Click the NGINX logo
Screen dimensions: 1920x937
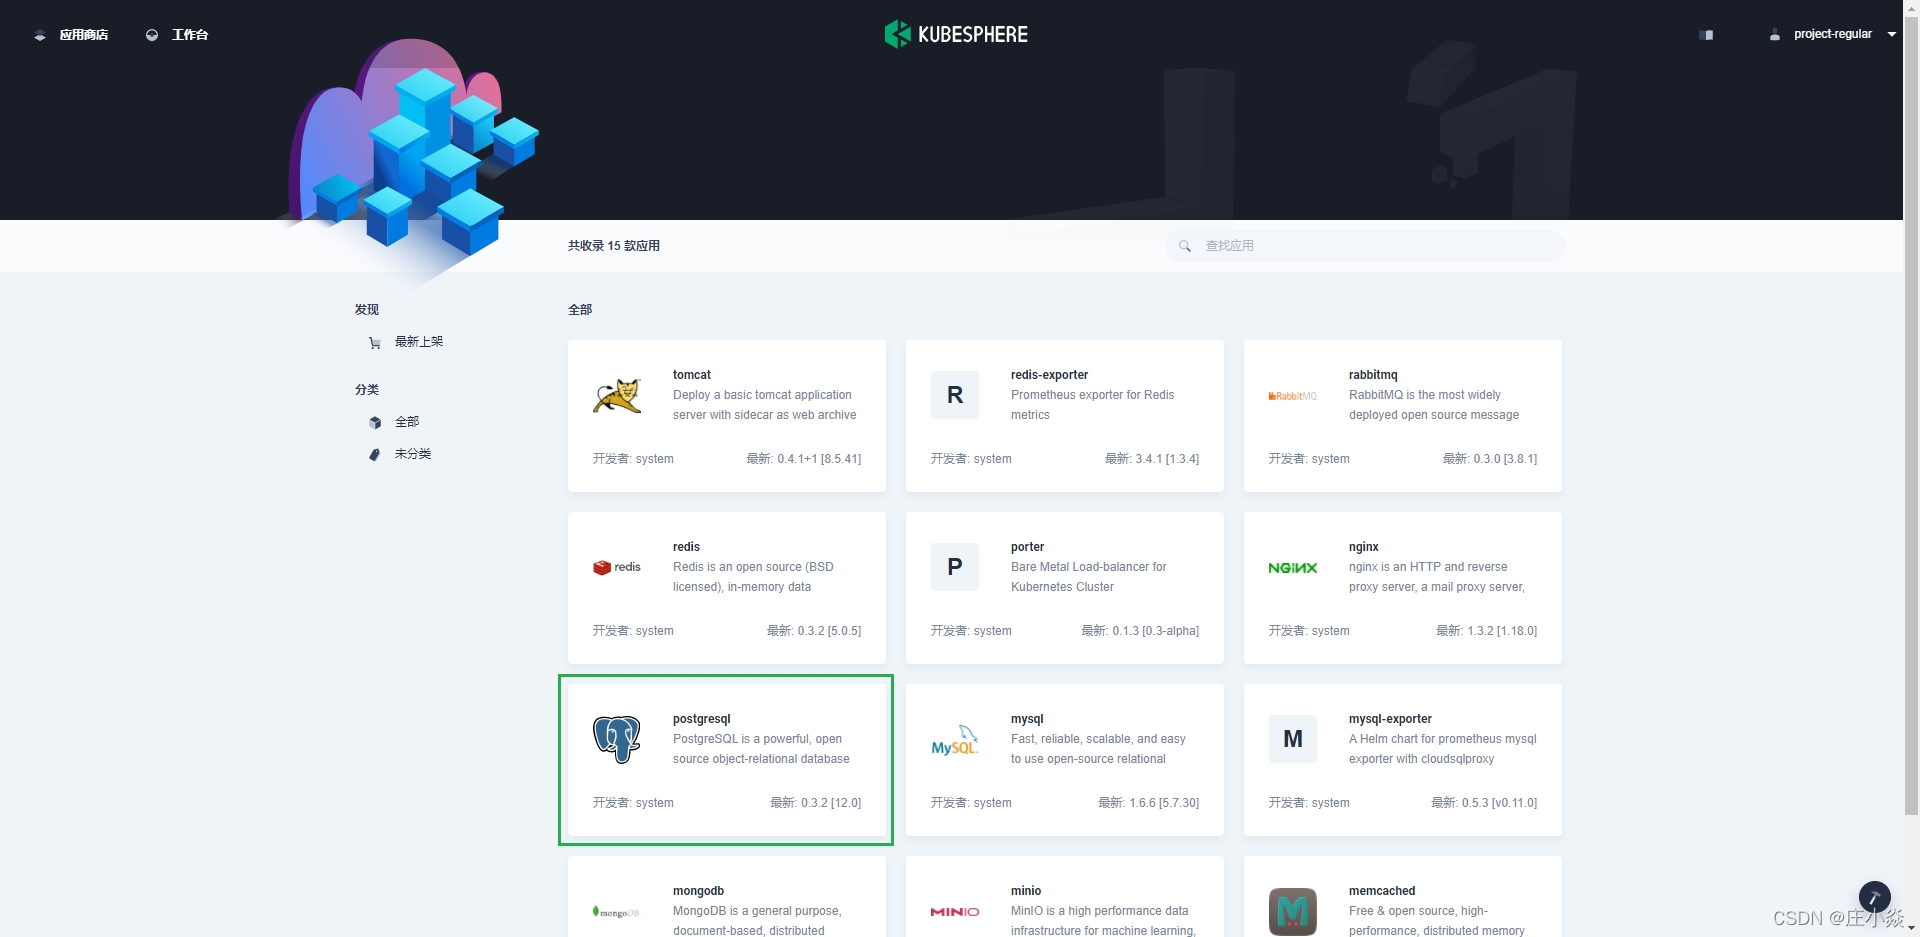(1293, 568)
